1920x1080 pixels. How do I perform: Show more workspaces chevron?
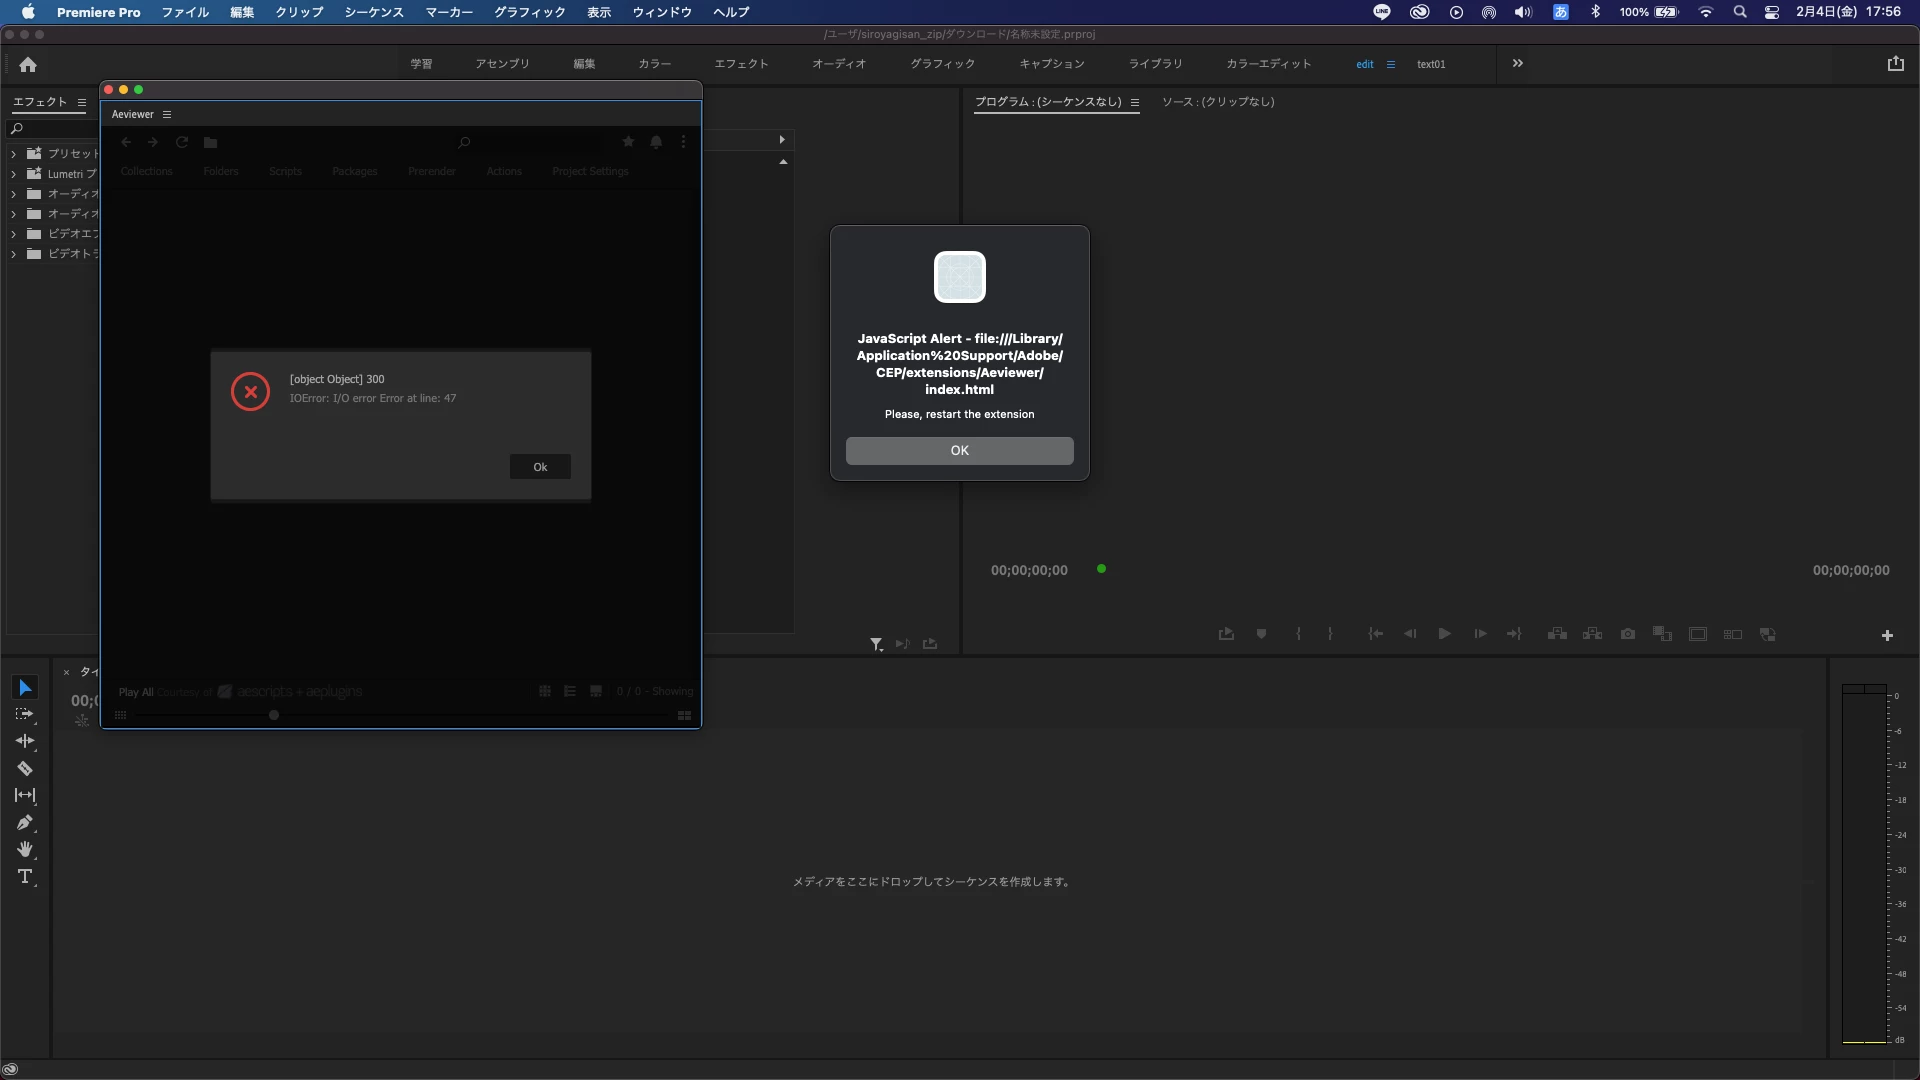click(x=1517, y=63)
